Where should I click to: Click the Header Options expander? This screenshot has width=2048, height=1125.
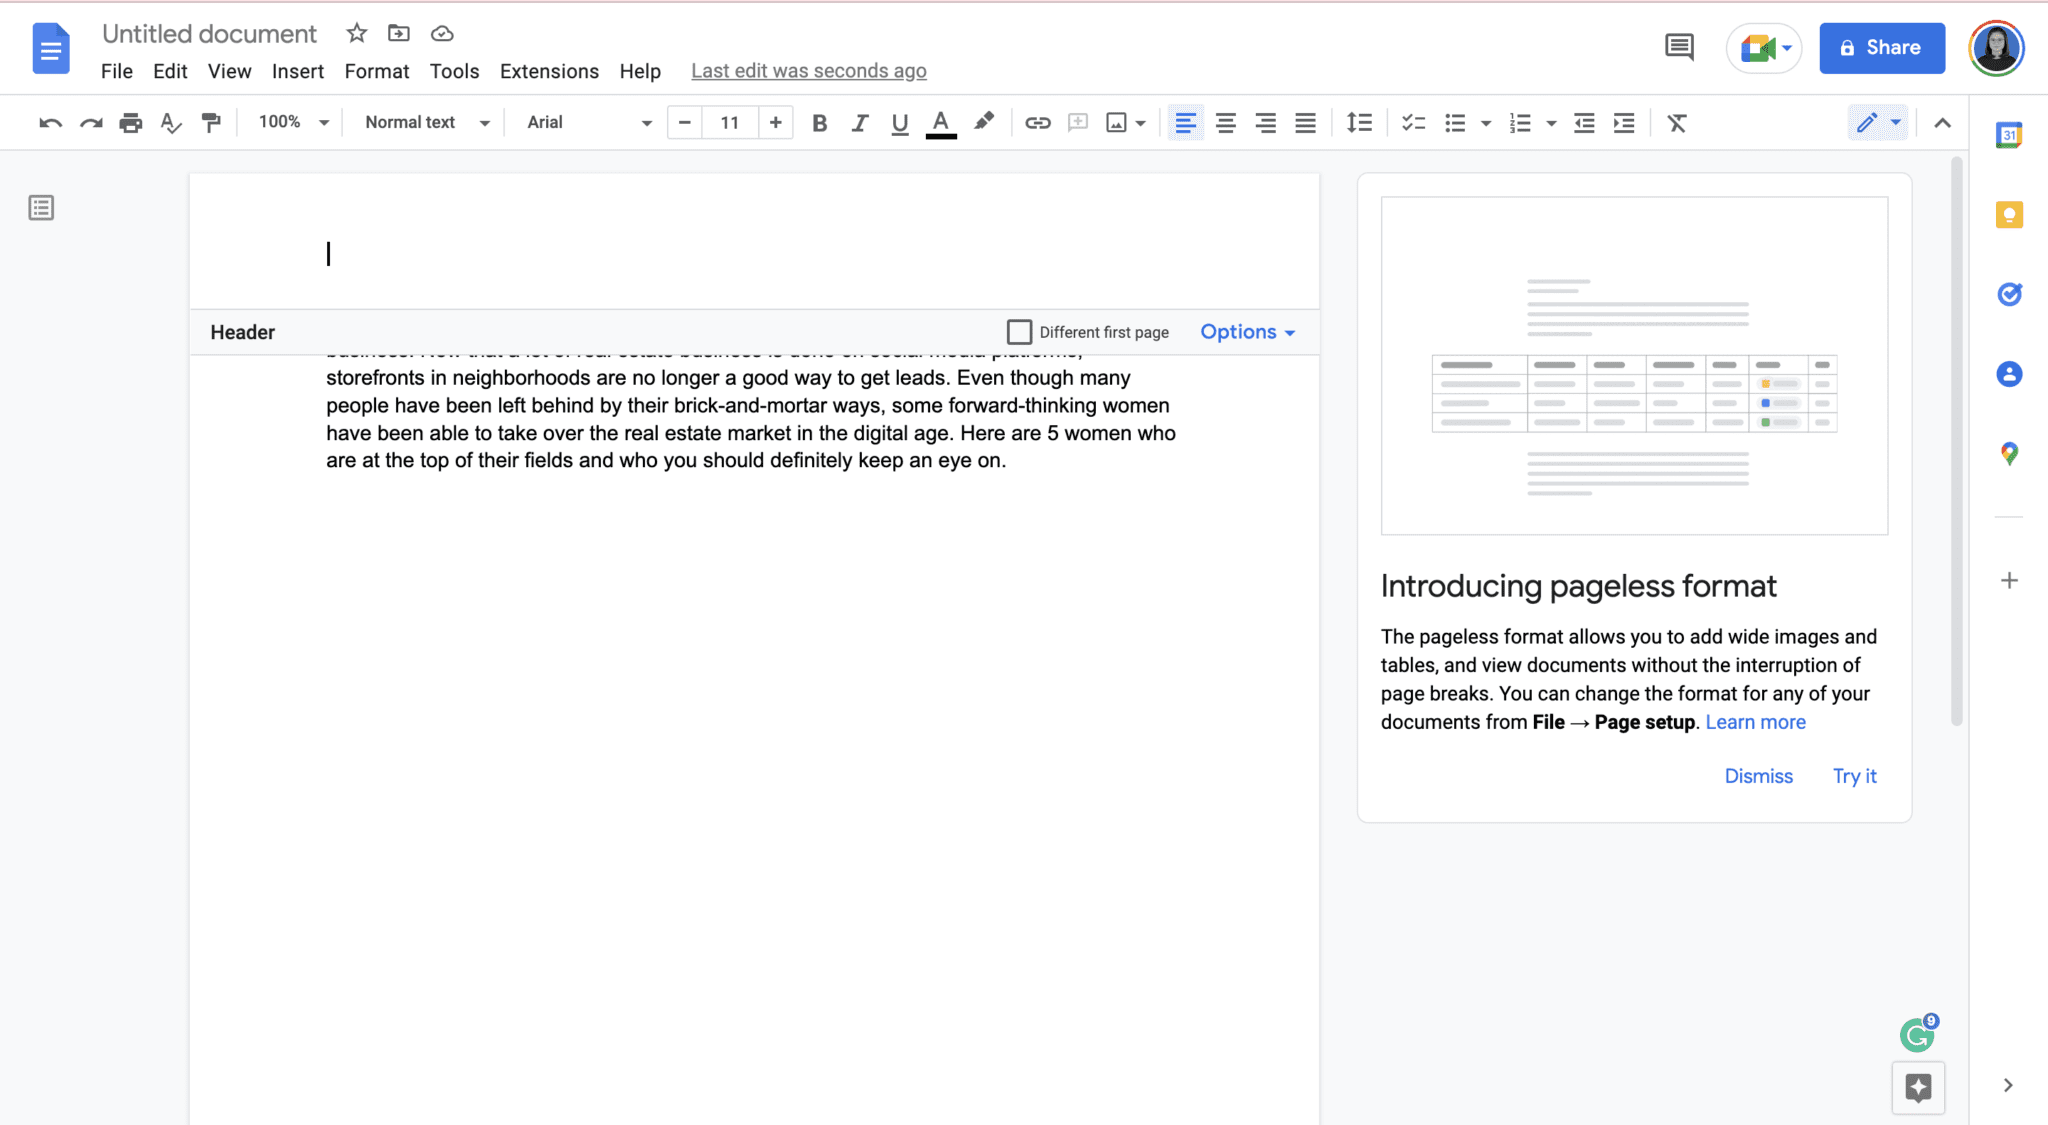[x=1246, y=331]
